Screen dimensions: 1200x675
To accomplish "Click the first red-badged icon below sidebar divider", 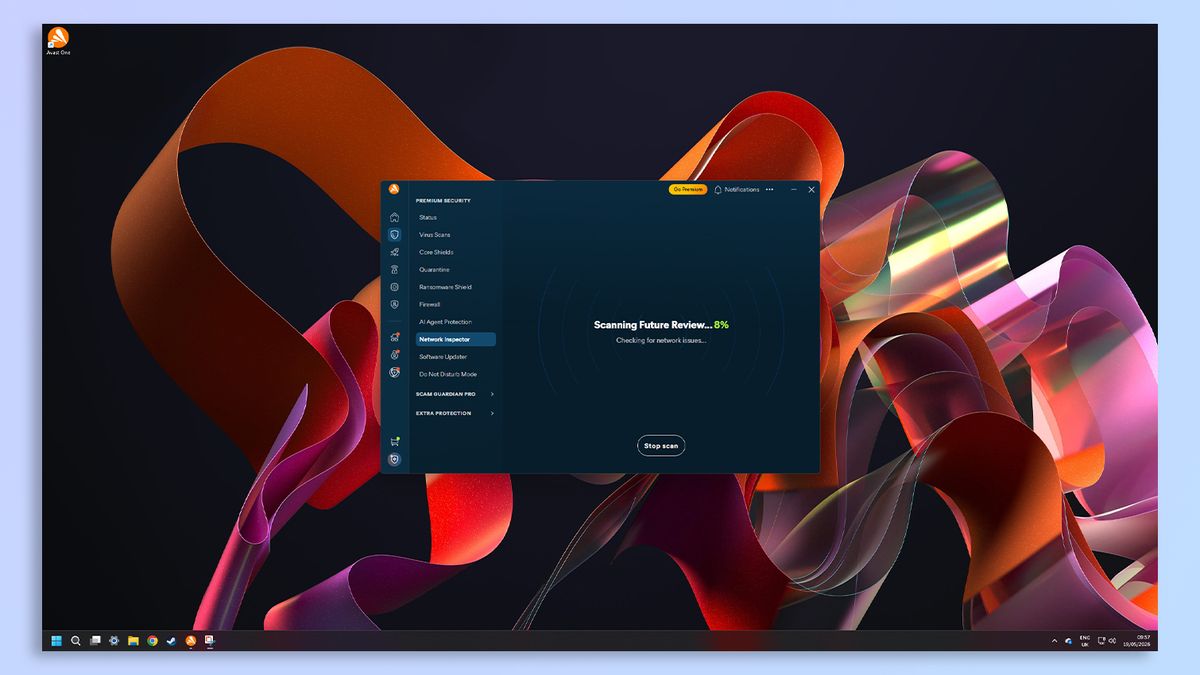I will coord(394,337).
